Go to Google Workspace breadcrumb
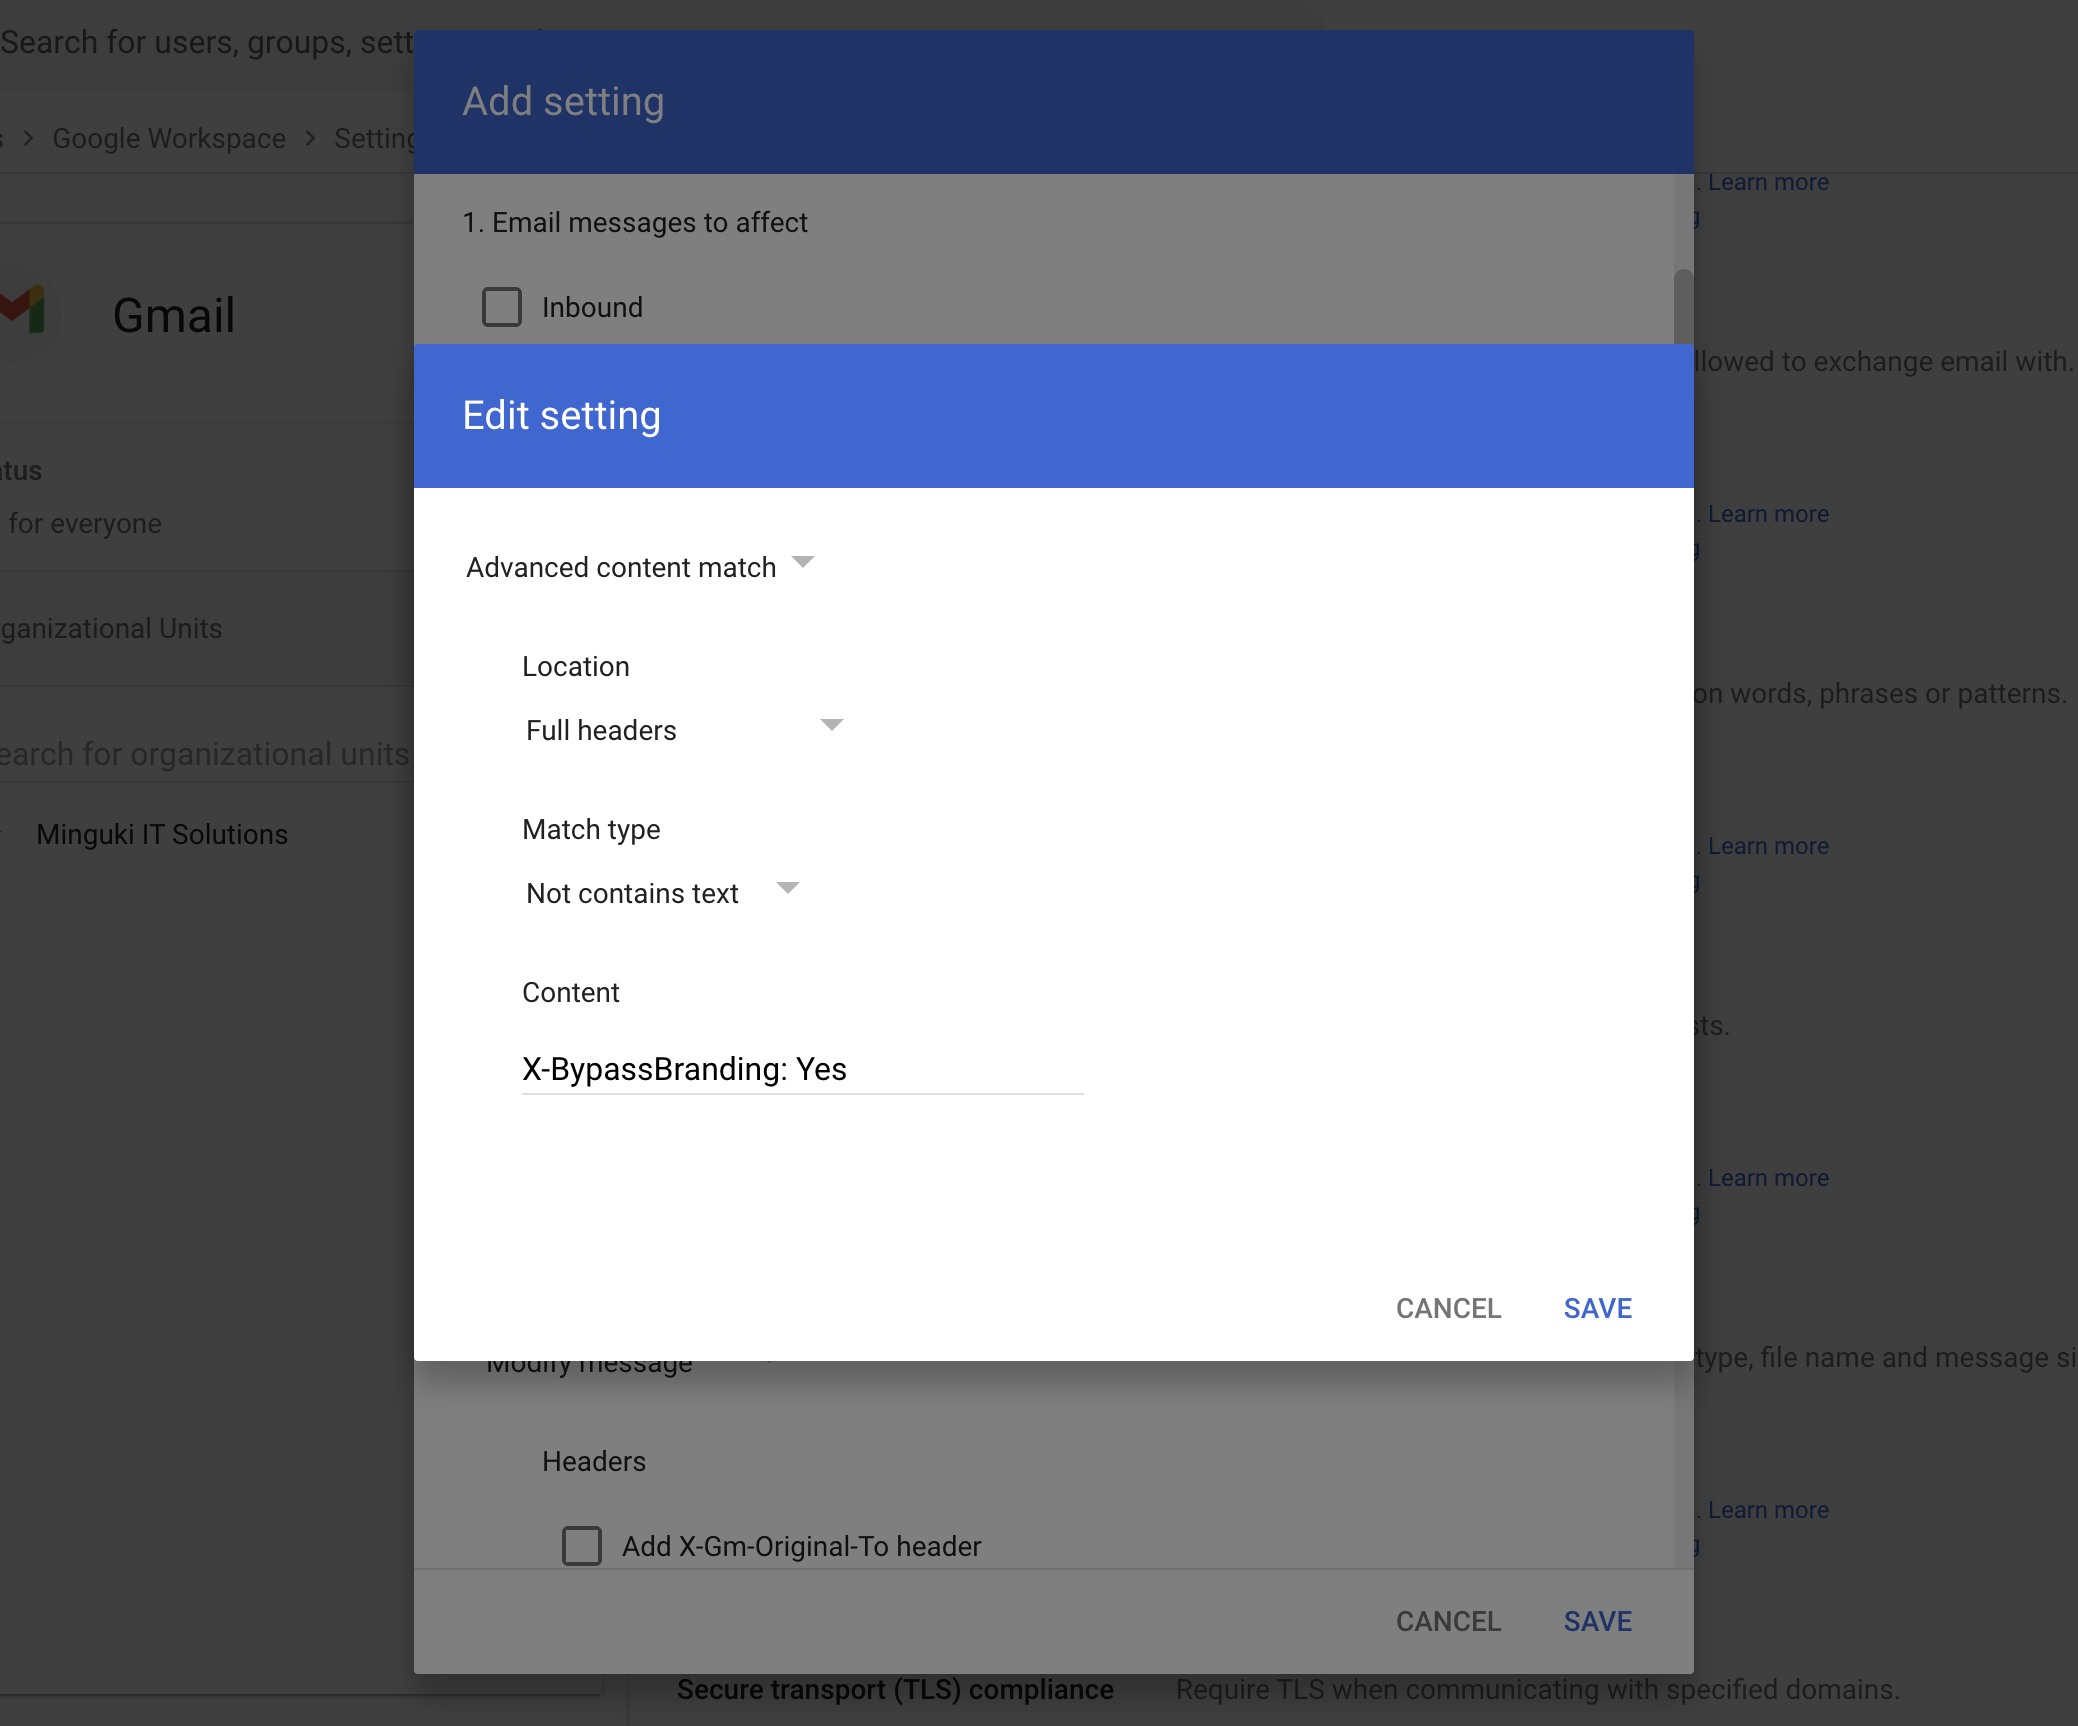The height and width of the screenshot is (1726, 2078). (169, 138)
